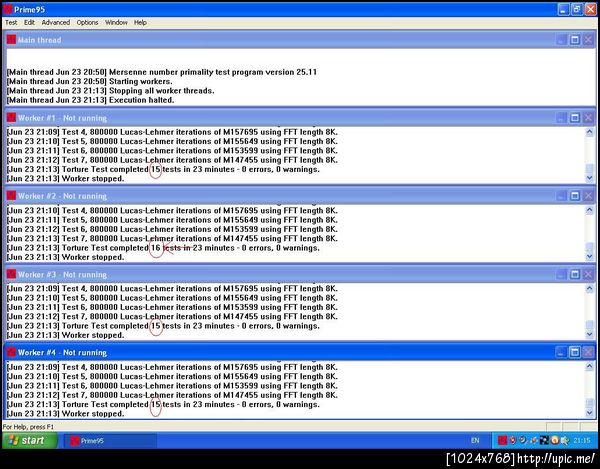600x469 pixels.
Task: Click Worker #1 scrollbar down arrow
Action: click(590, 178)
